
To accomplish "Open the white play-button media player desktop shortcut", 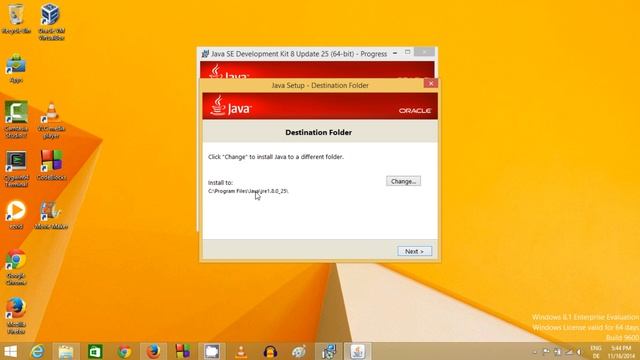I will (x=16, y=215).
